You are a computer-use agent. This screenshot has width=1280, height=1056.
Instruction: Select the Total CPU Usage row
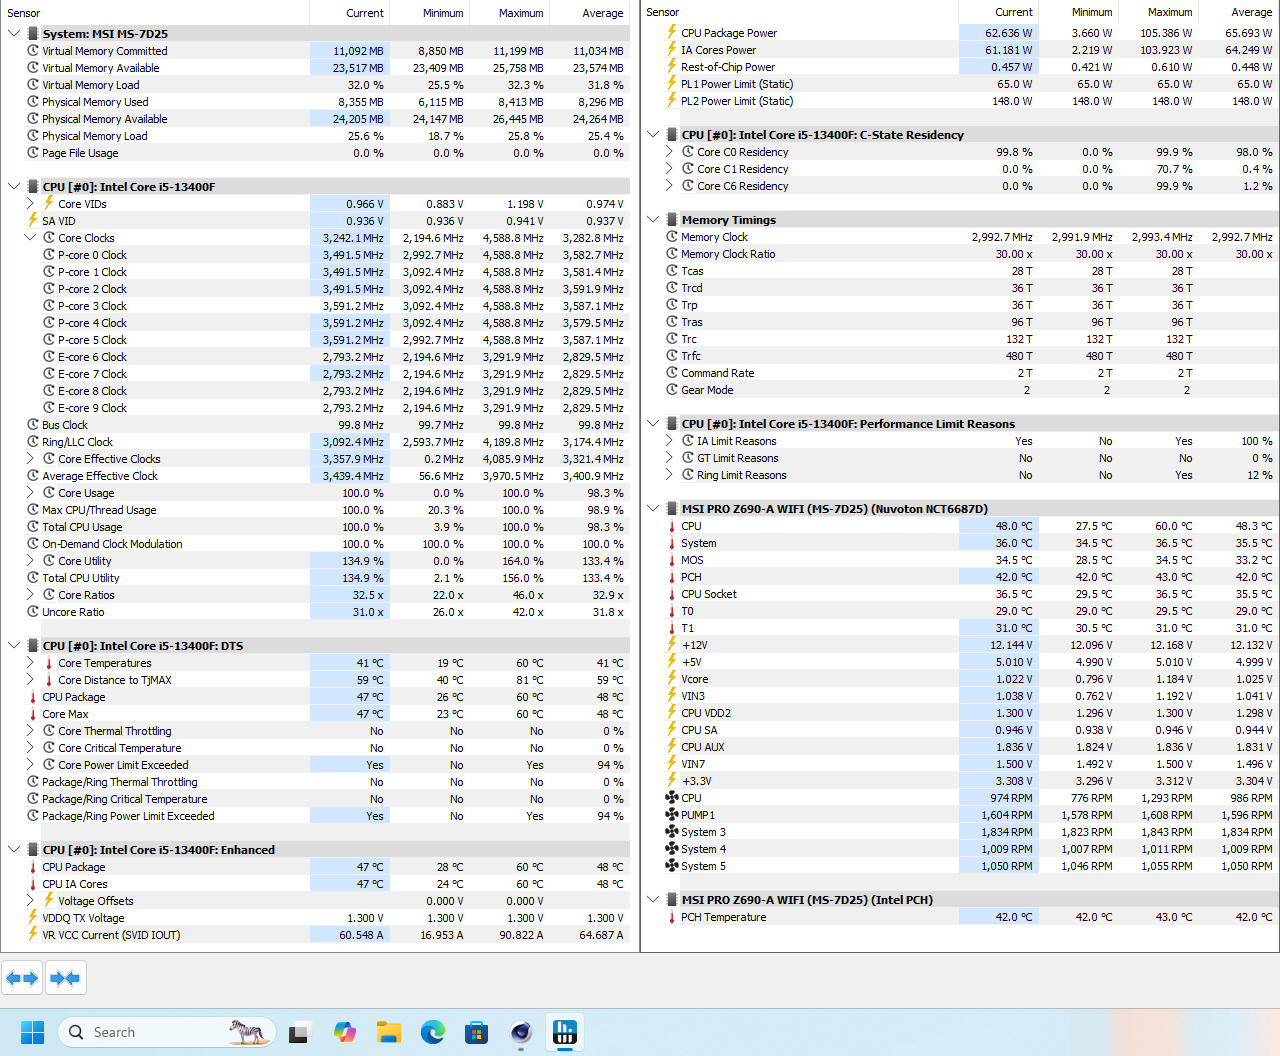315,527
